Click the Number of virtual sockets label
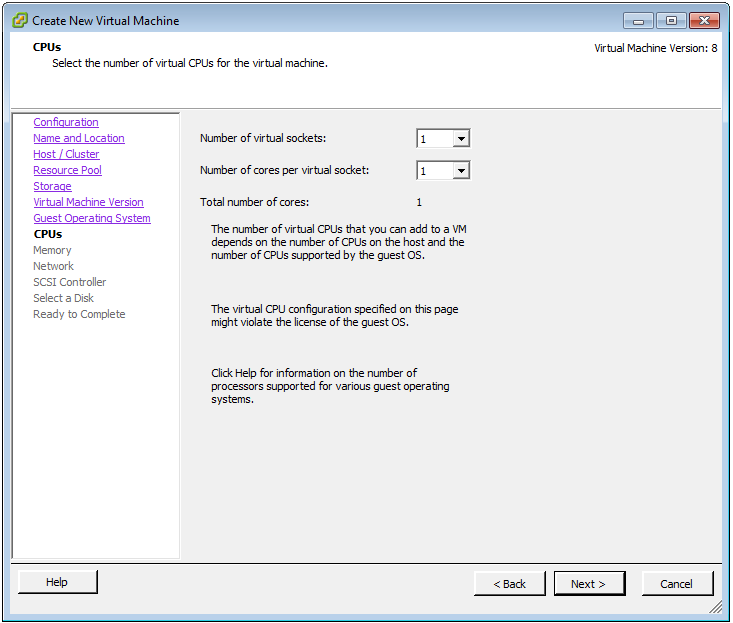This screenshot has width=733, height=623. [x=263, y=138]
